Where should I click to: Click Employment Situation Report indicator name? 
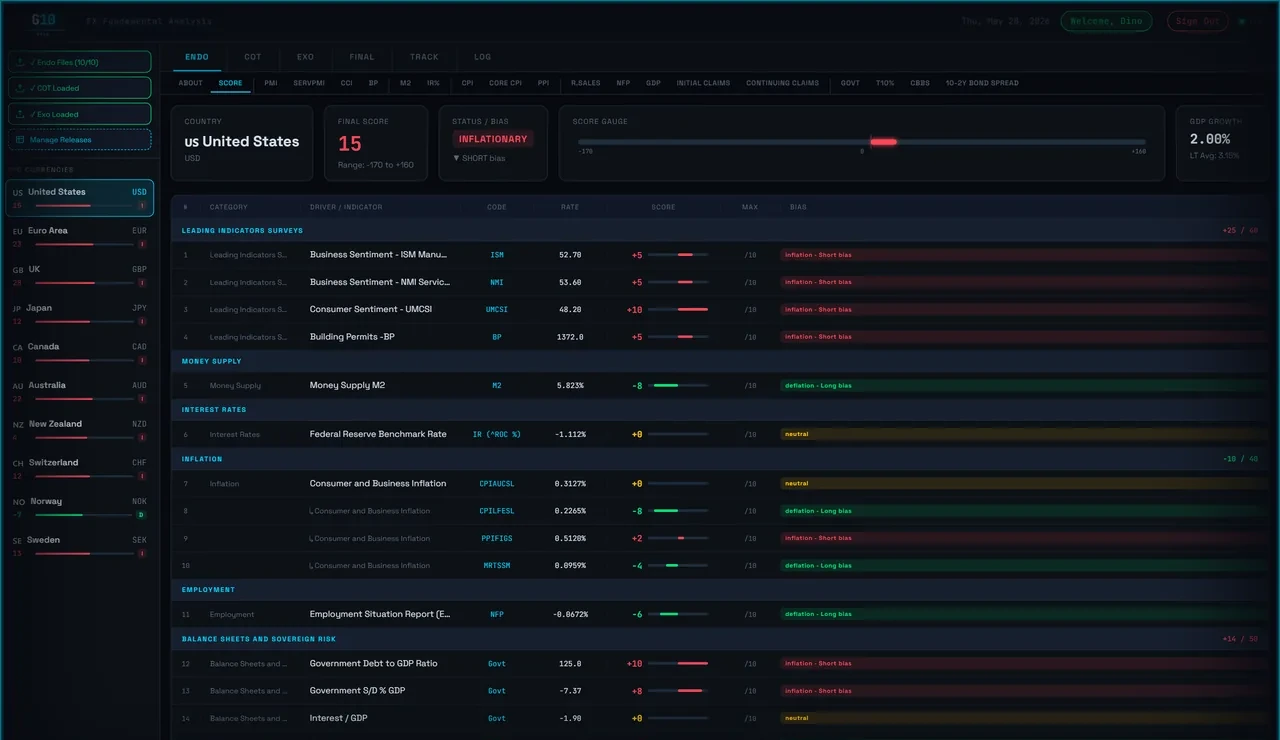click(380, 614)
